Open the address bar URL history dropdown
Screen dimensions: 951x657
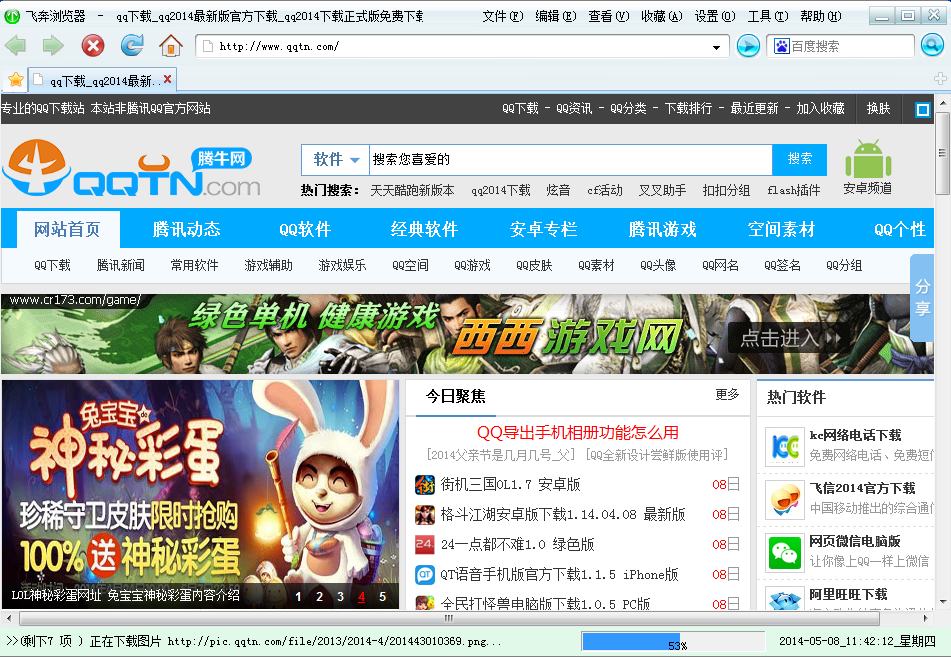pyautogui.click(x=716, y=47)
